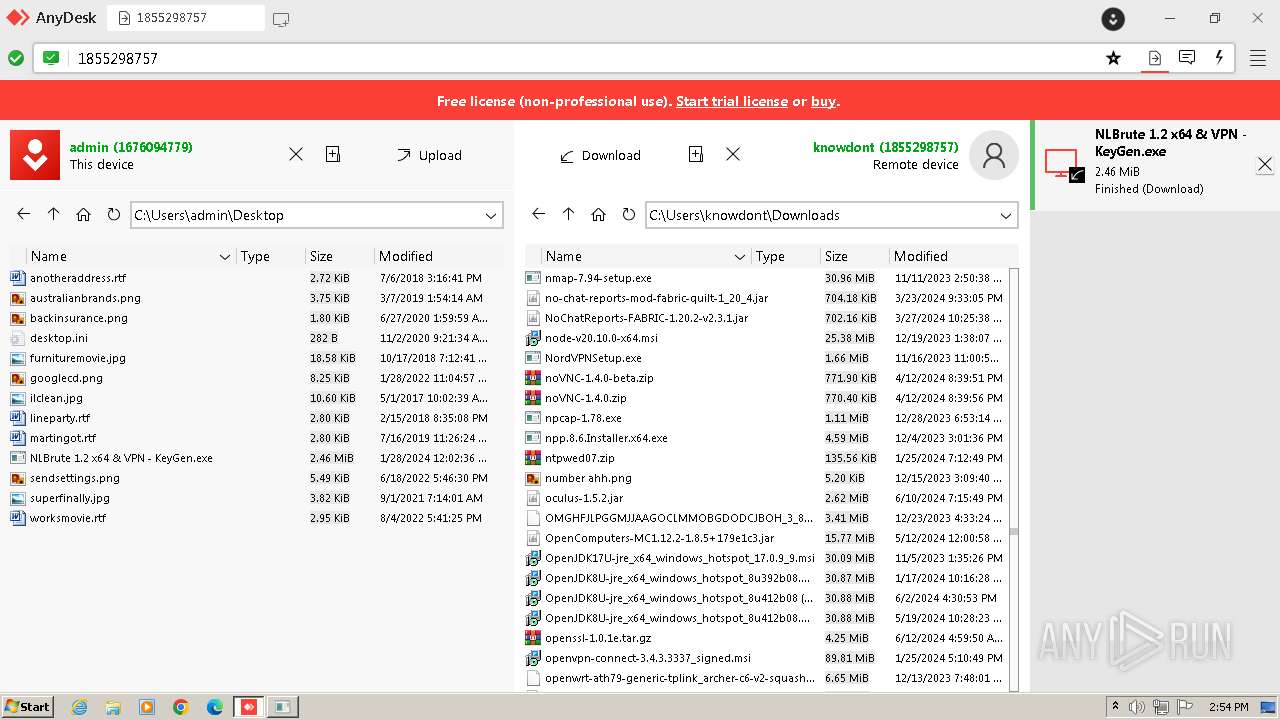Go up one folder in remote pane
Screen dimensions: 1280x720
tap(569, 214)
